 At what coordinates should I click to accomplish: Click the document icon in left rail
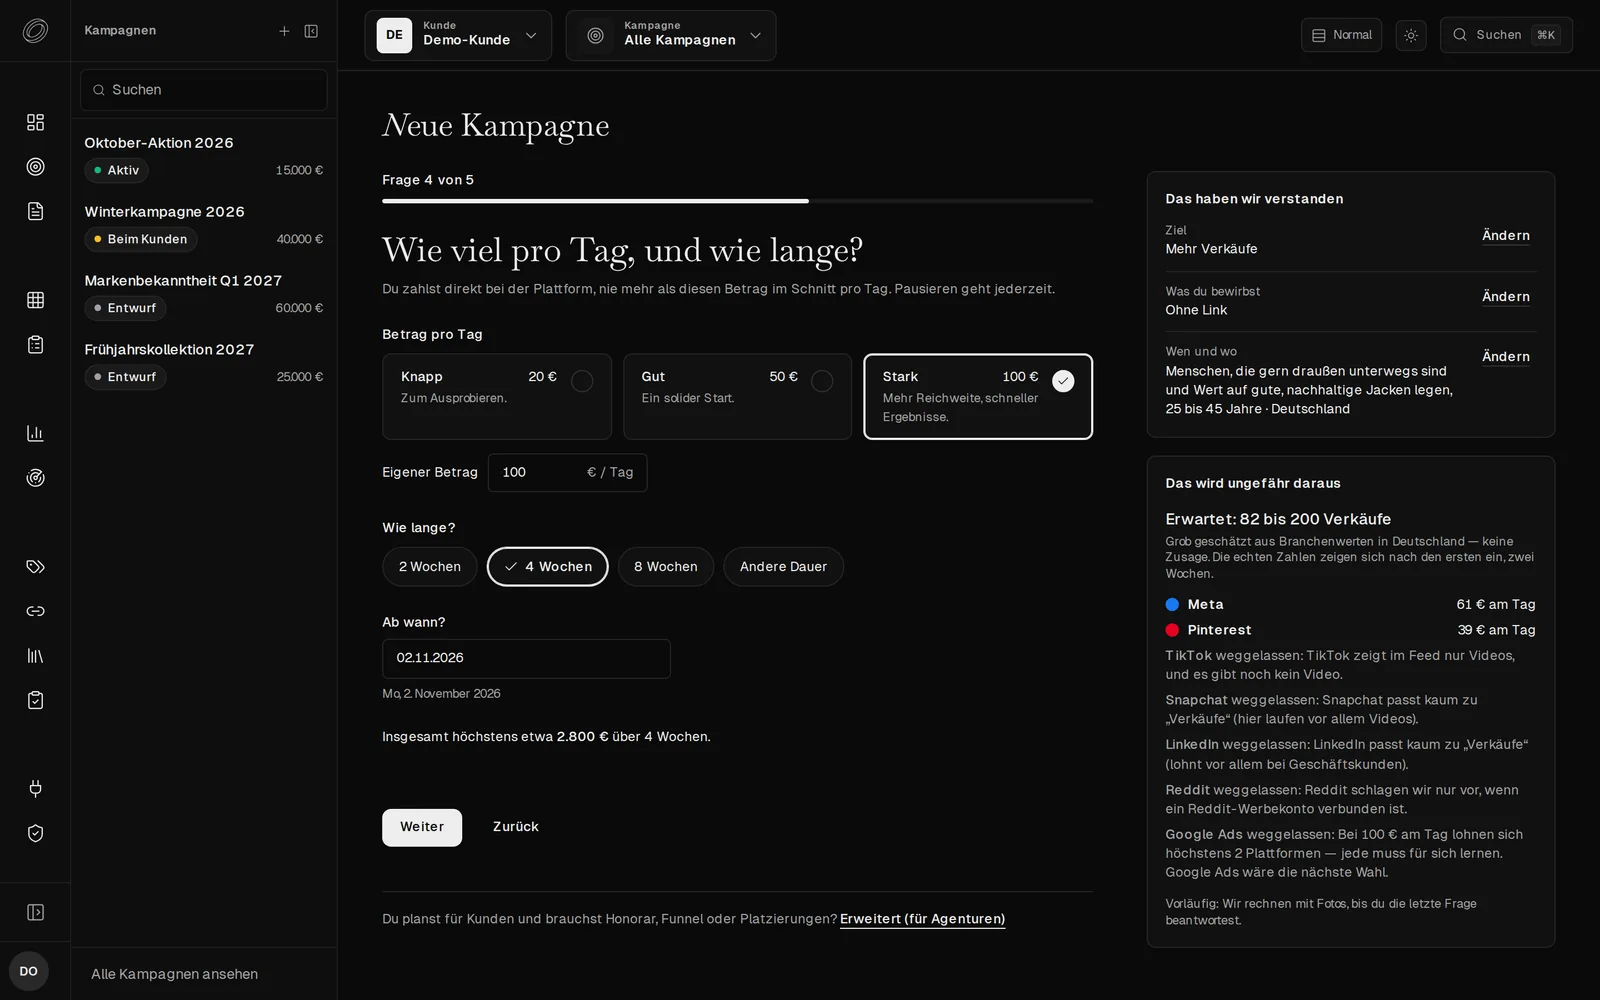click(35, 211)
